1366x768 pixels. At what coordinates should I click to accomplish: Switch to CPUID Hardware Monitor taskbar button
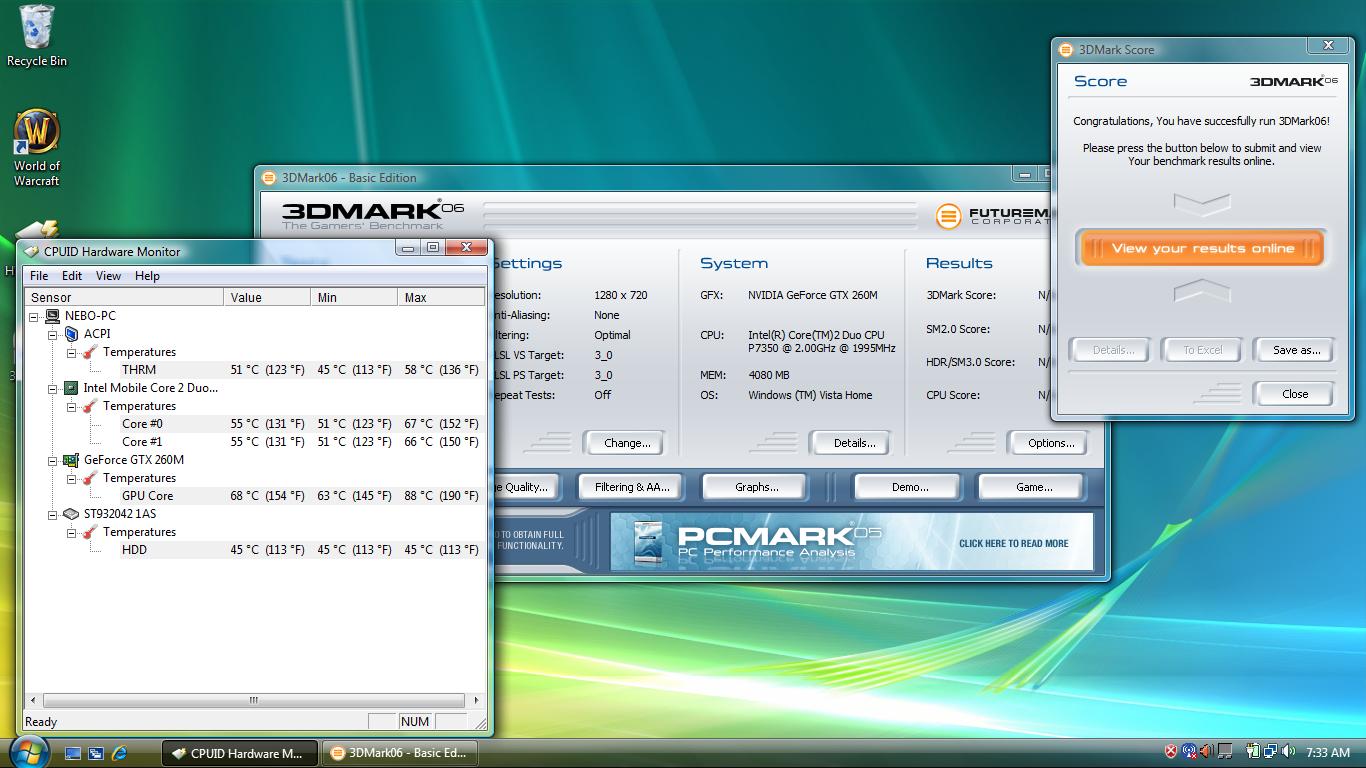pos(240,753)
